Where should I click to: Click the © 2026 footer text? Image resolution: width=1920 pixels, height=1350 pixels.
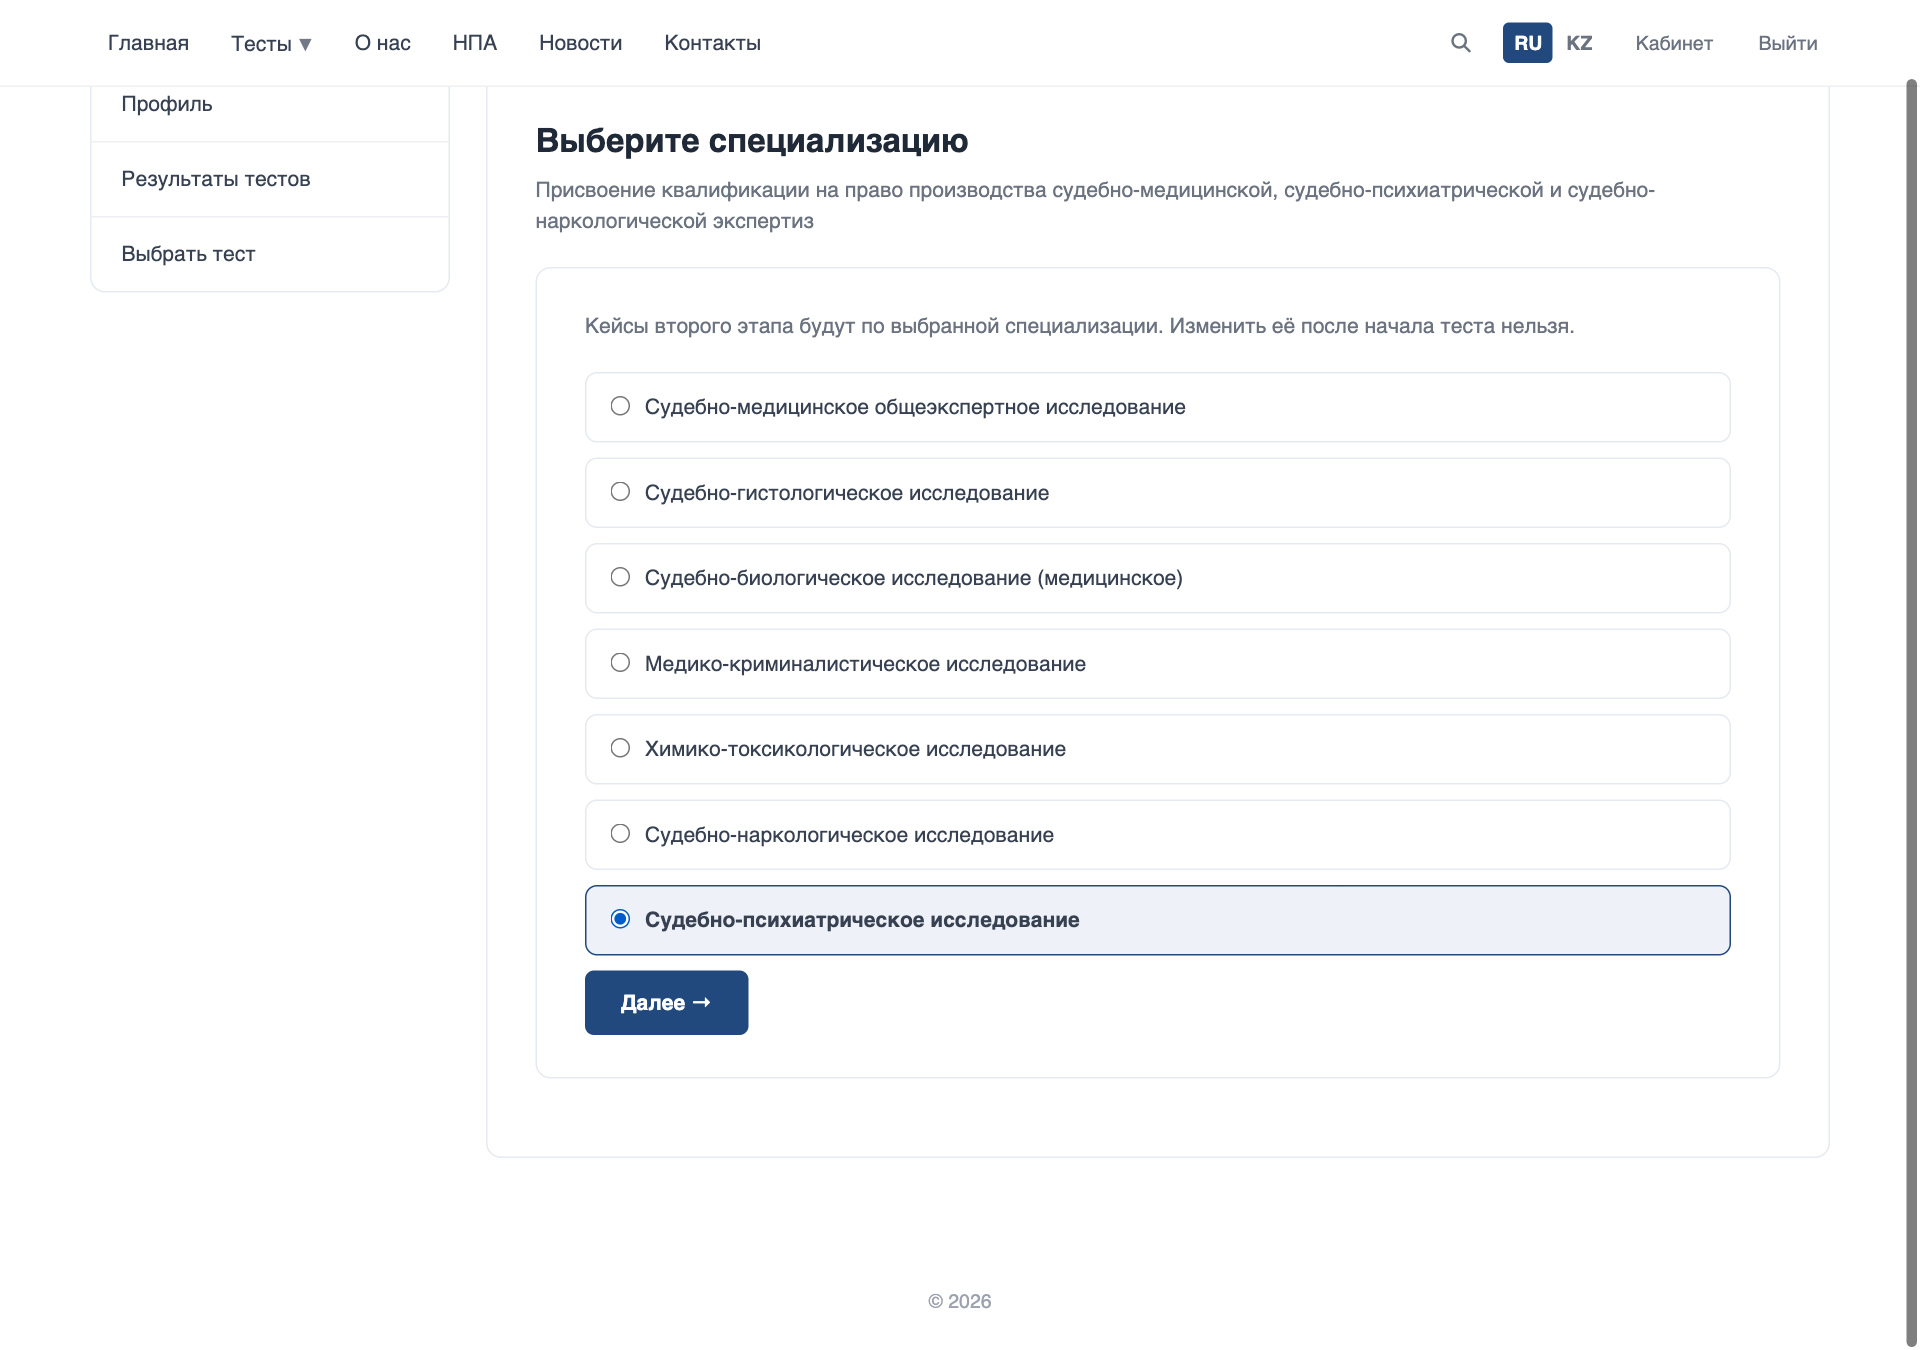pos(960,1301)
